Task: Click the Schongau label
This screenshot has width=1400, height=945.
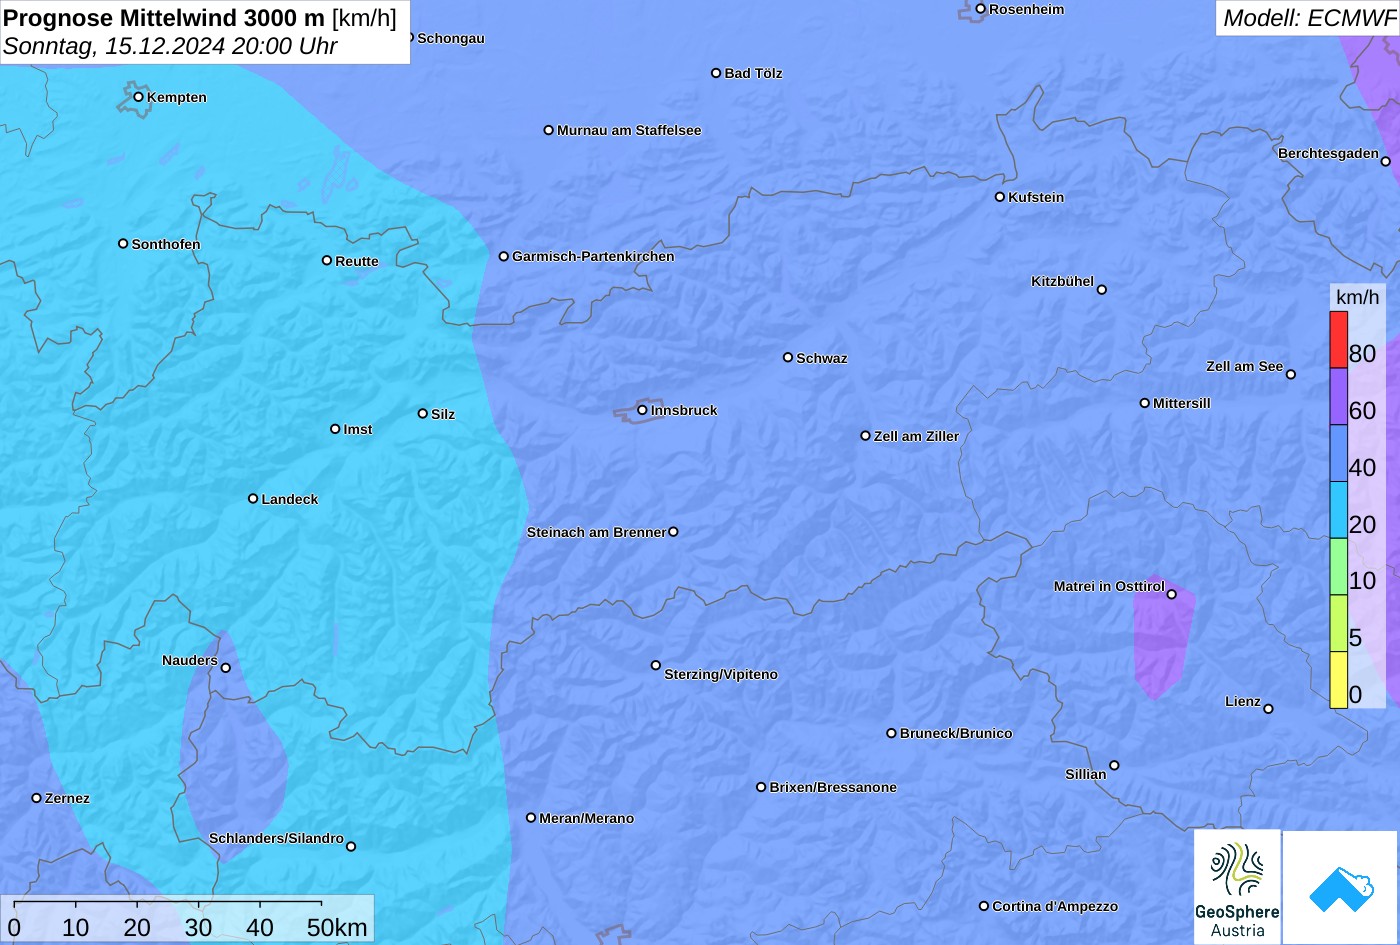Action: point(451,39)
